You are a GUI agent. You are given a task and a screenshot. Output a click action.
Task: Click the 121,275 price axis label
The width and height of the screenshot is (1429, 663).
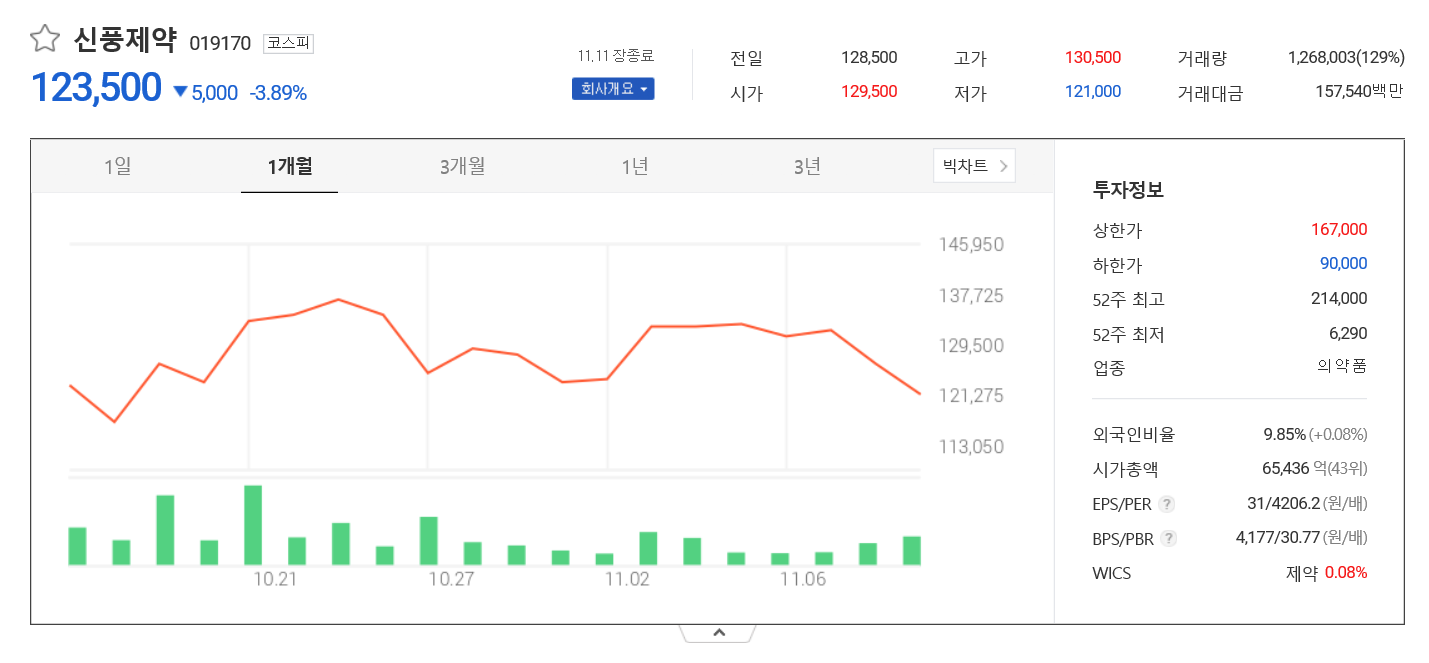[x=971, y=396]
